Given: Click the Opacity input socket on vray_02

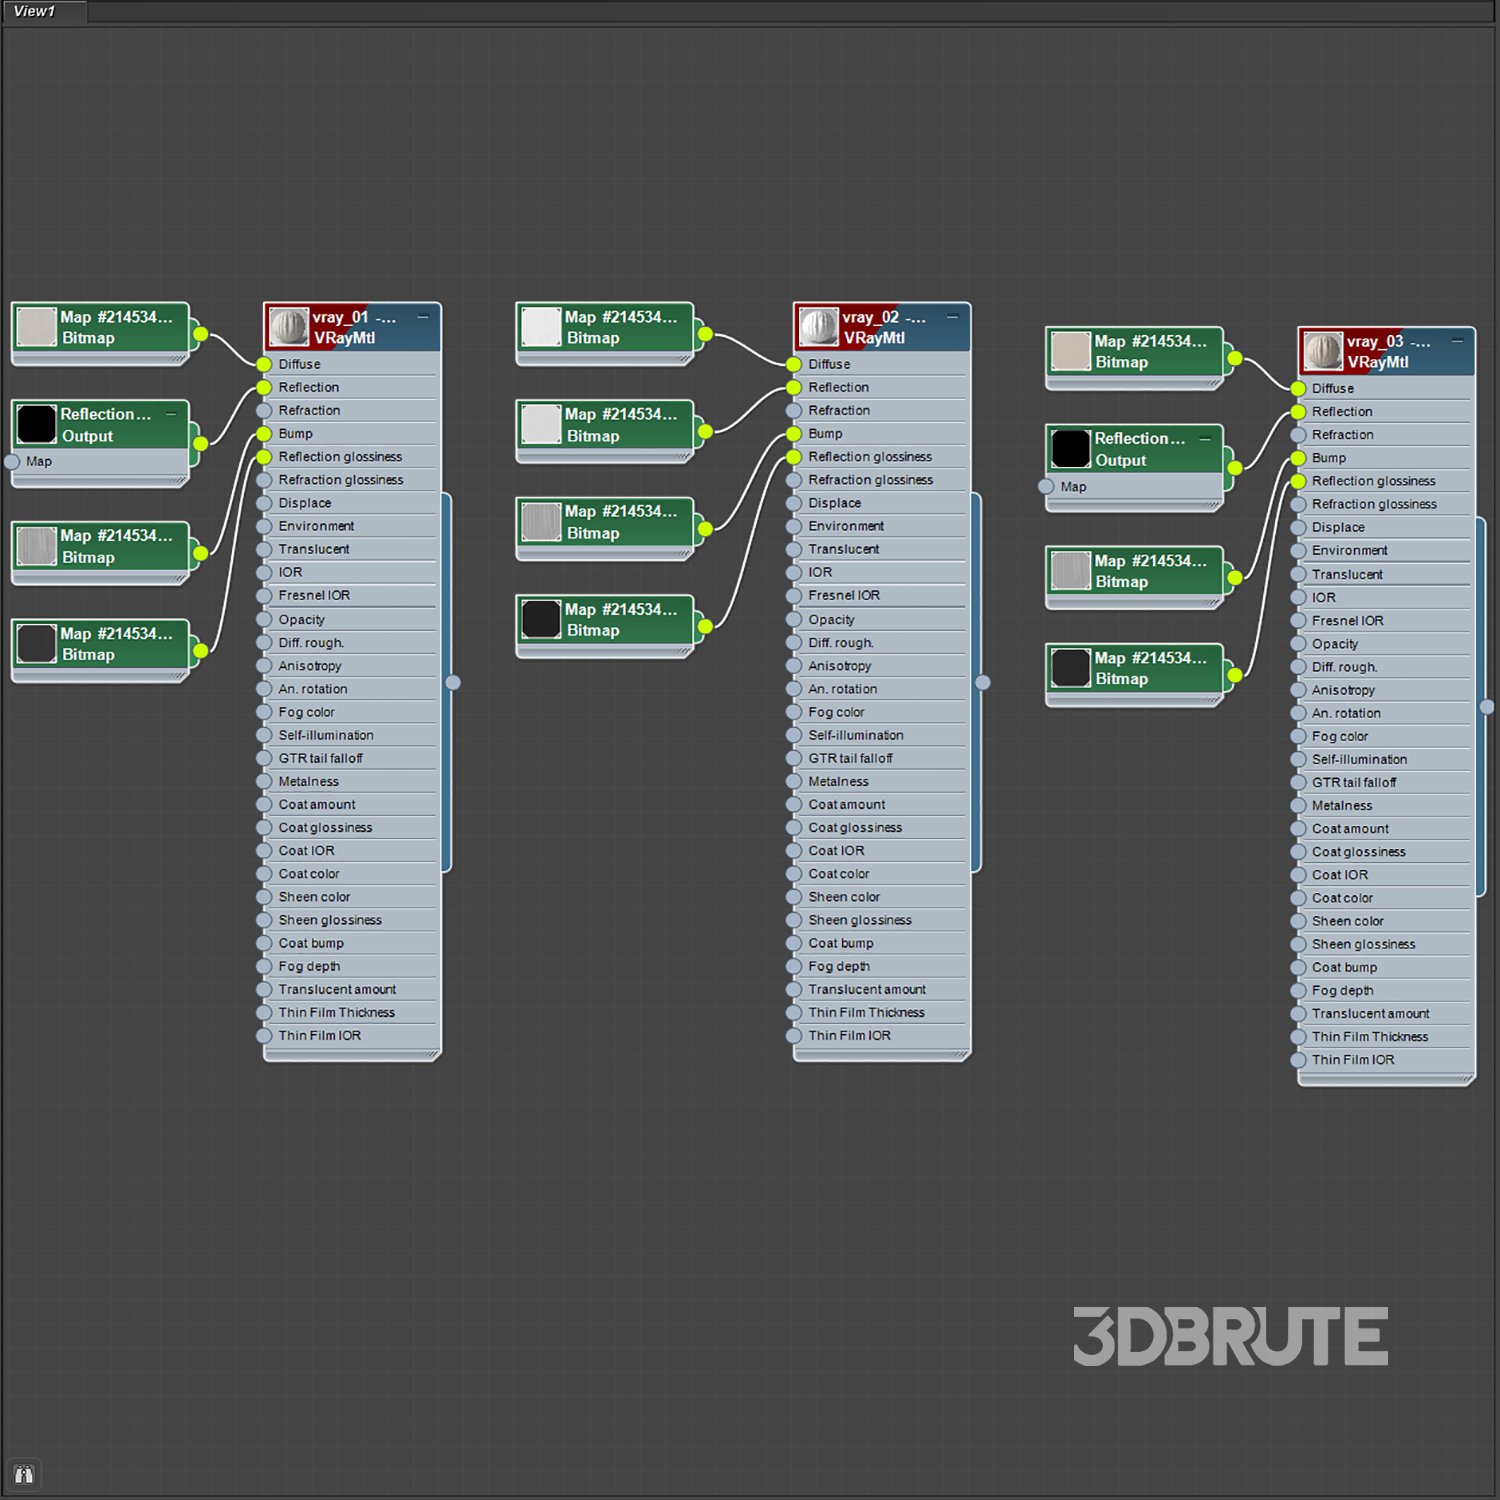Looking at the screenshot, I should [794, 619].
